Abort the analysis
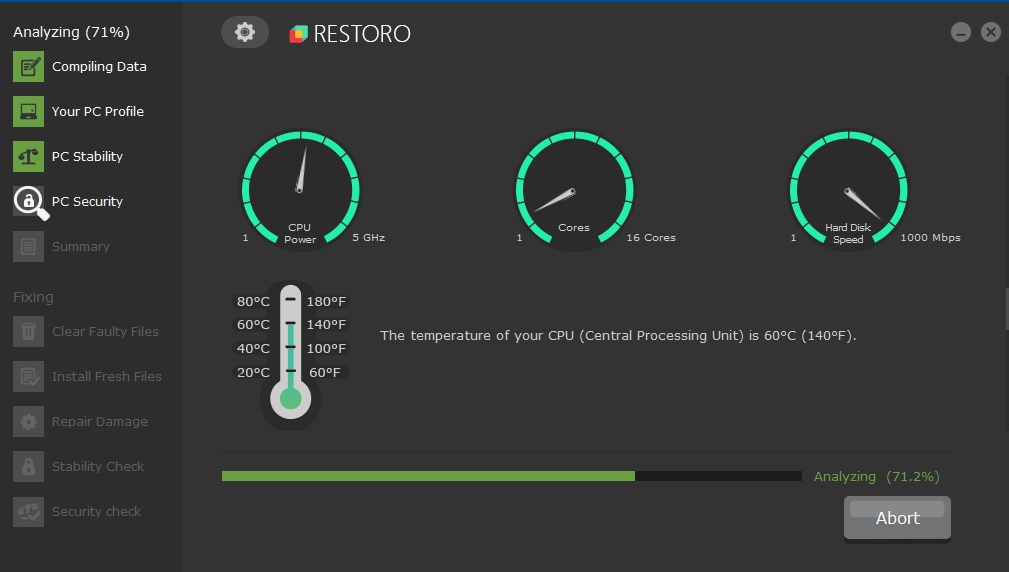 [897, 518]
